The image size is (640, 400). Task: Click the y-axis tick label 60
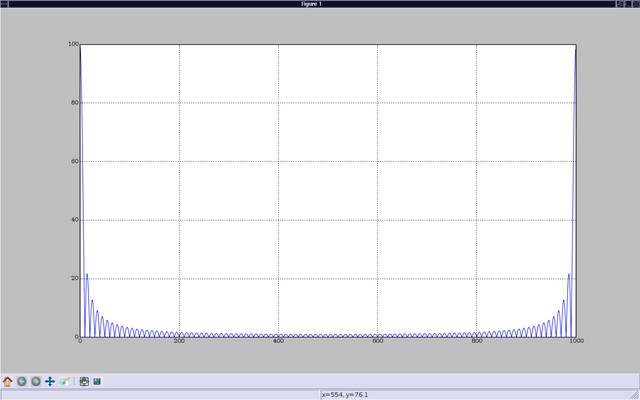pyautogui.click(x=75, y=161)
